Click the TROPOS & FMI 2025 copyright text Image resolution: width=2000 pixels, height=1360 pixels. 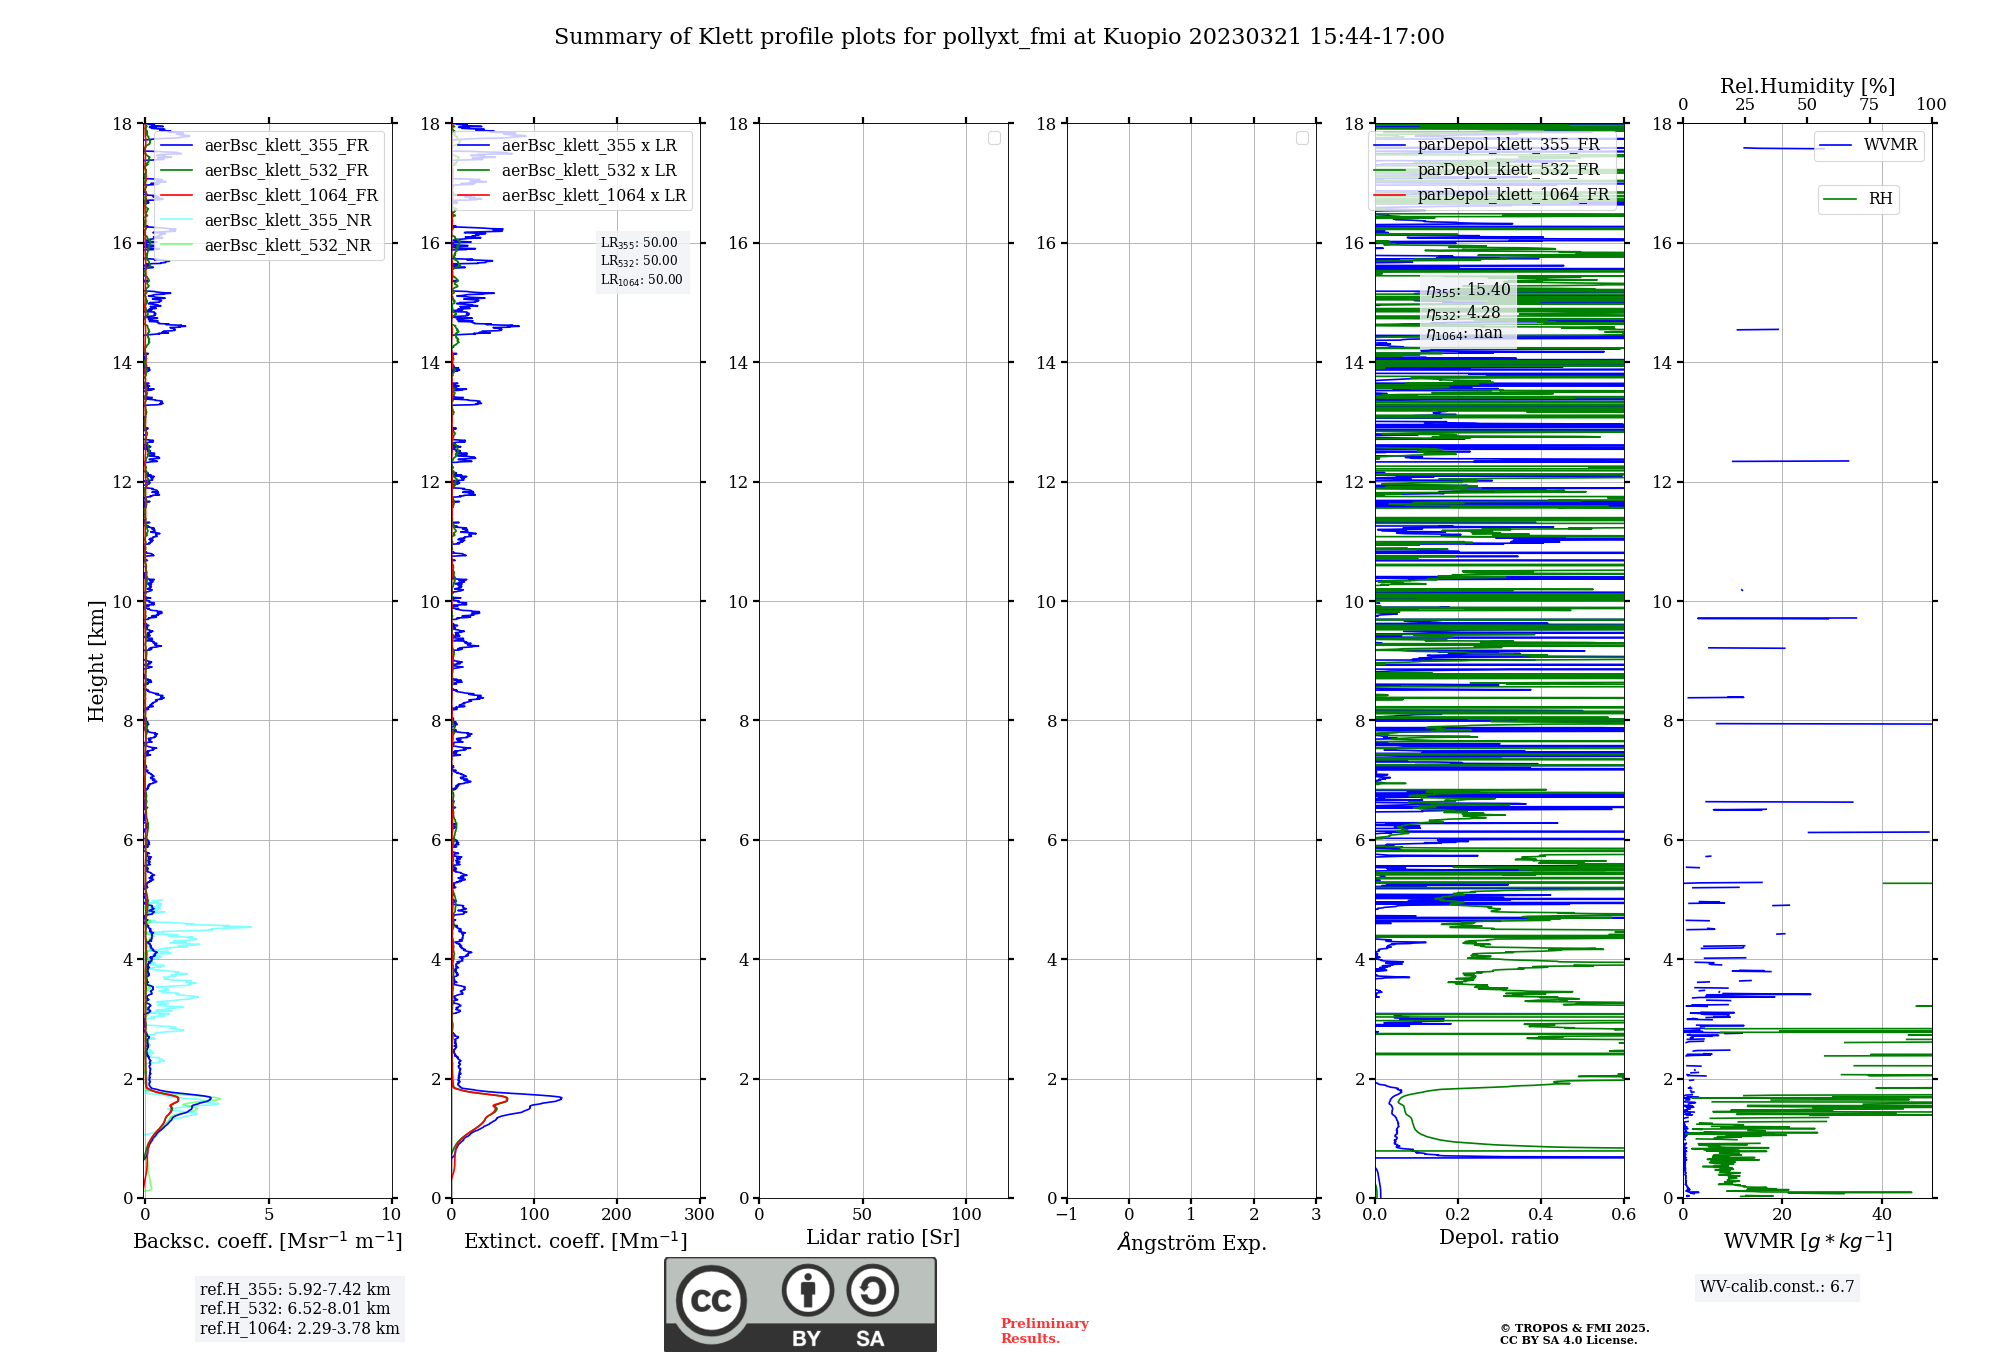pos(1575,1328)
